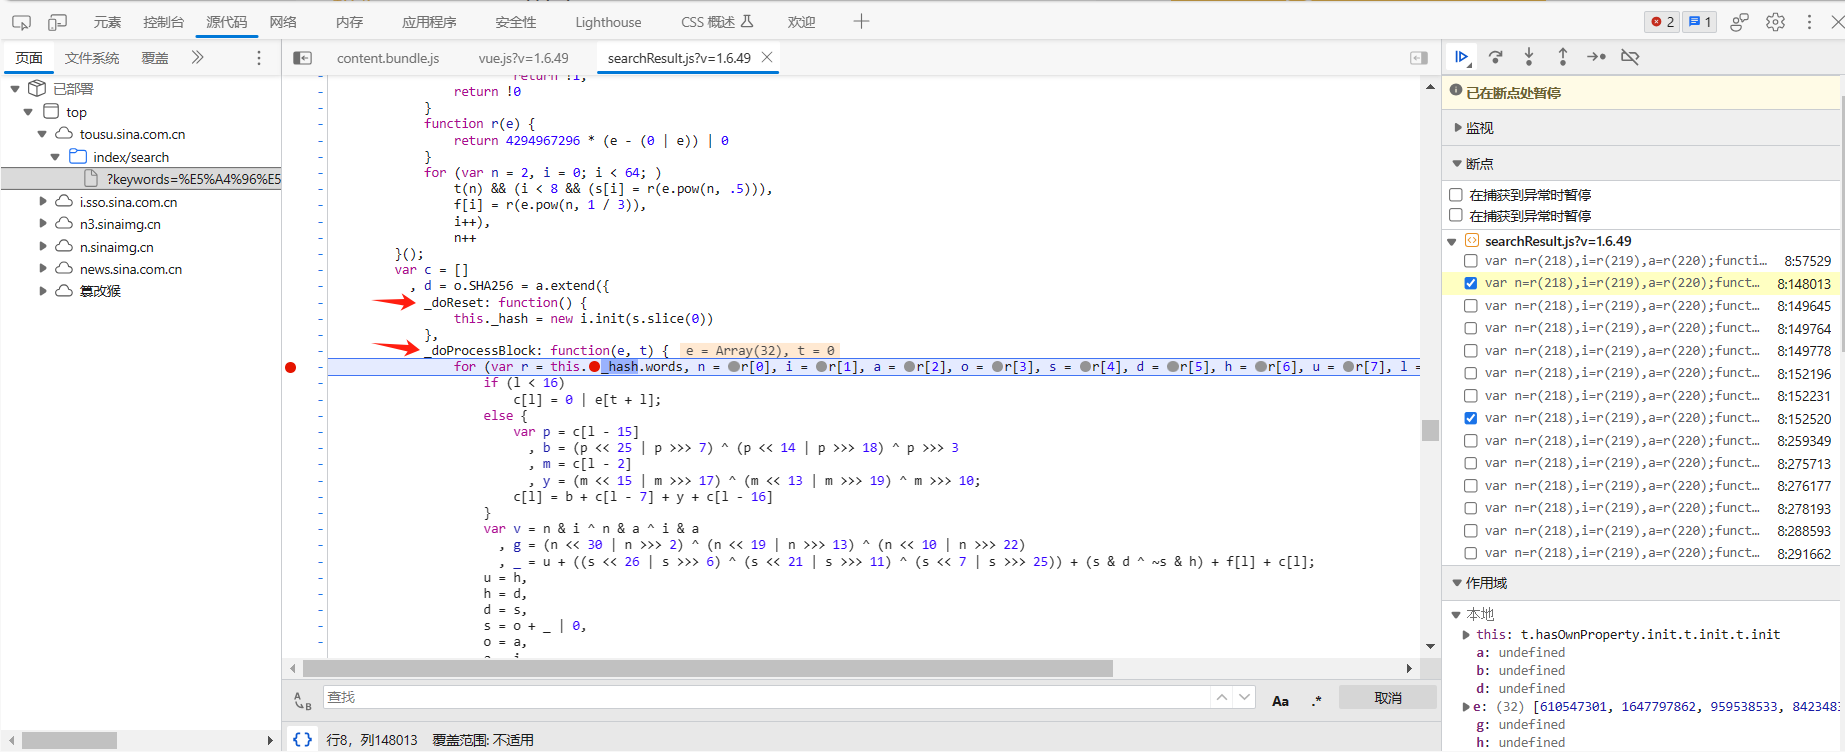Resume script execution
The height and width of the screenshot is (752, 1845).
coord(1461,57)
